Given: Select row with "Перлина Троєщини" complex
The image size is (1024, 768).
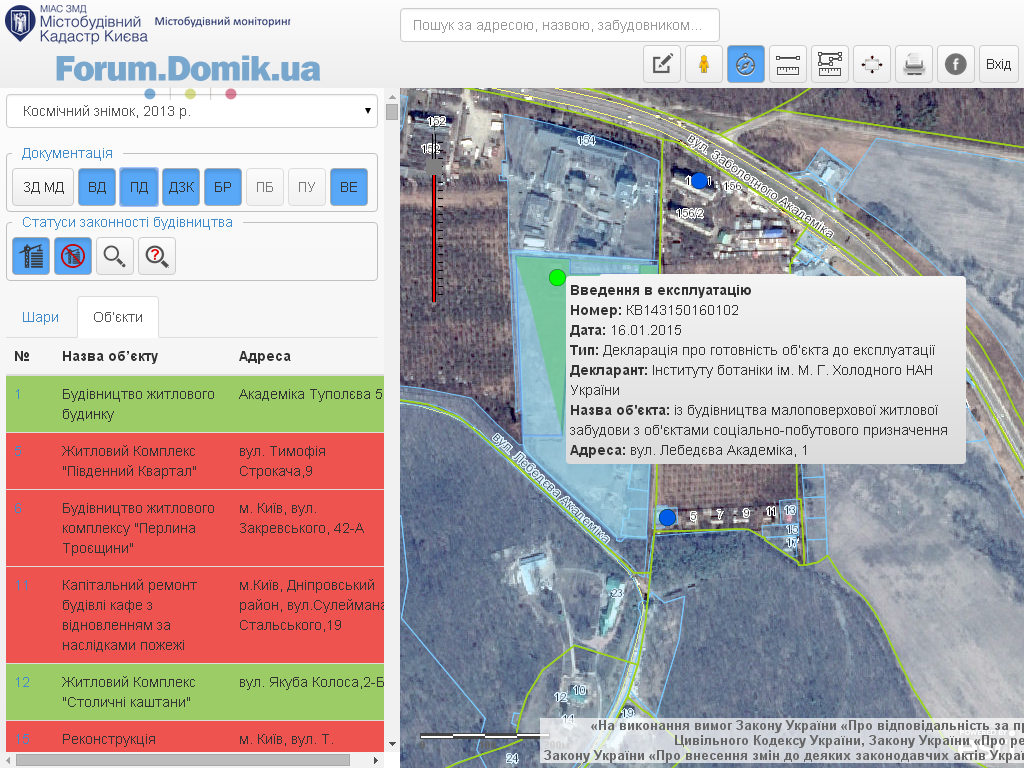Looking at the screenshot, I should 195,528.
